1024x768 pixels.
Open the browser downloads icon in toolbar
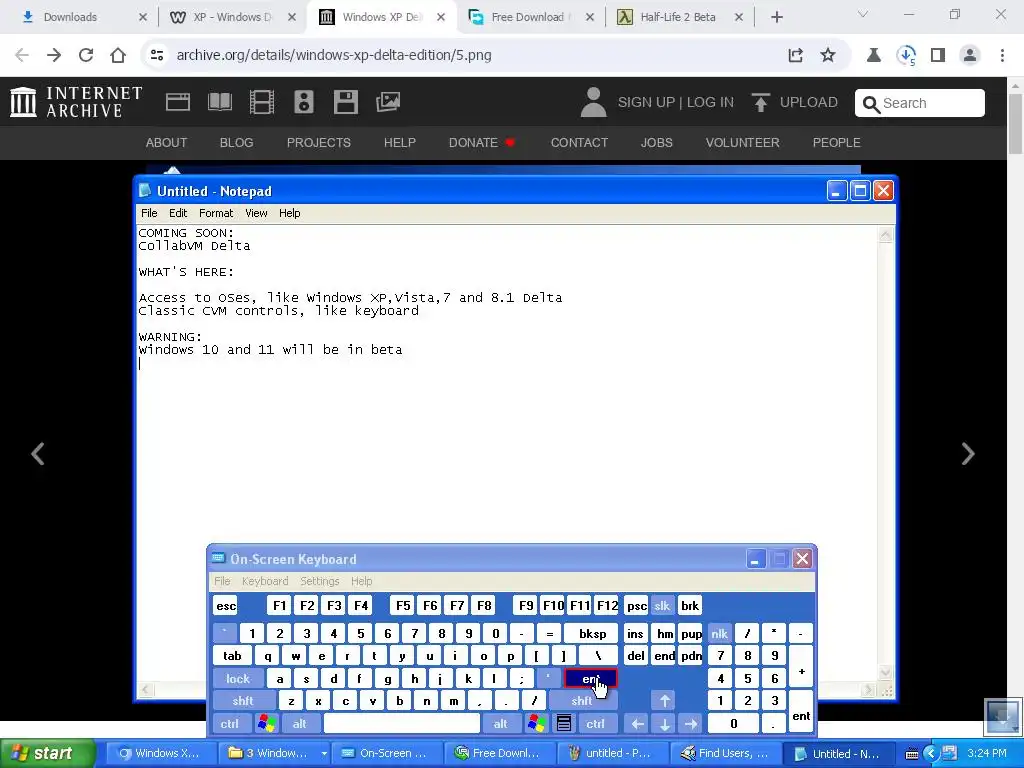[906, 55]
